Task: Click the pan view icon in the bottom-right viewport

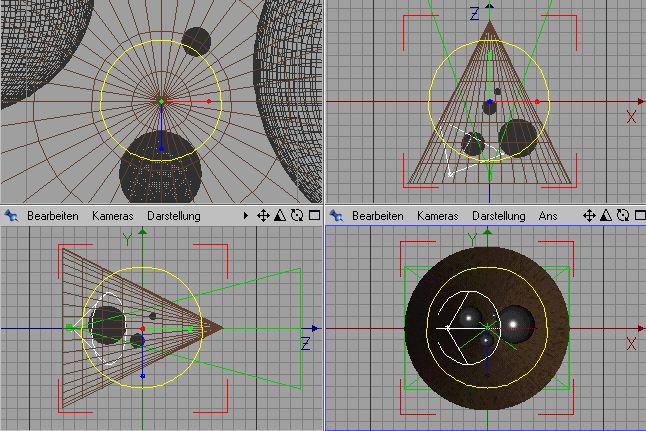Action: [x=590, y=215]
